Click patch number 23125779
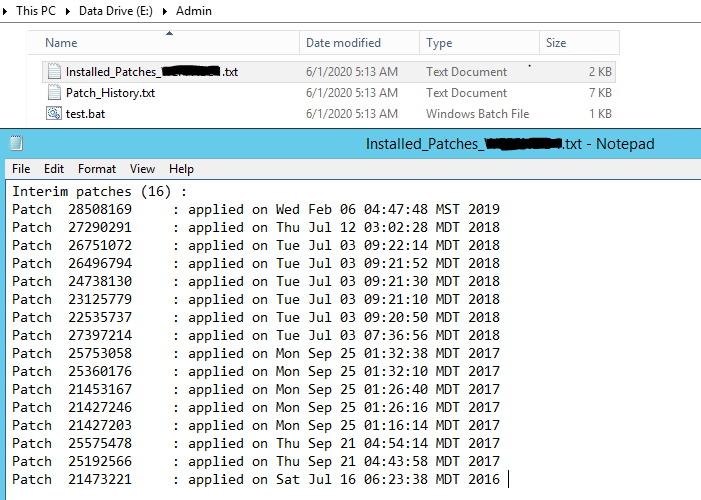The width and height of the screenshot is (701, 500). coord(100,299)
